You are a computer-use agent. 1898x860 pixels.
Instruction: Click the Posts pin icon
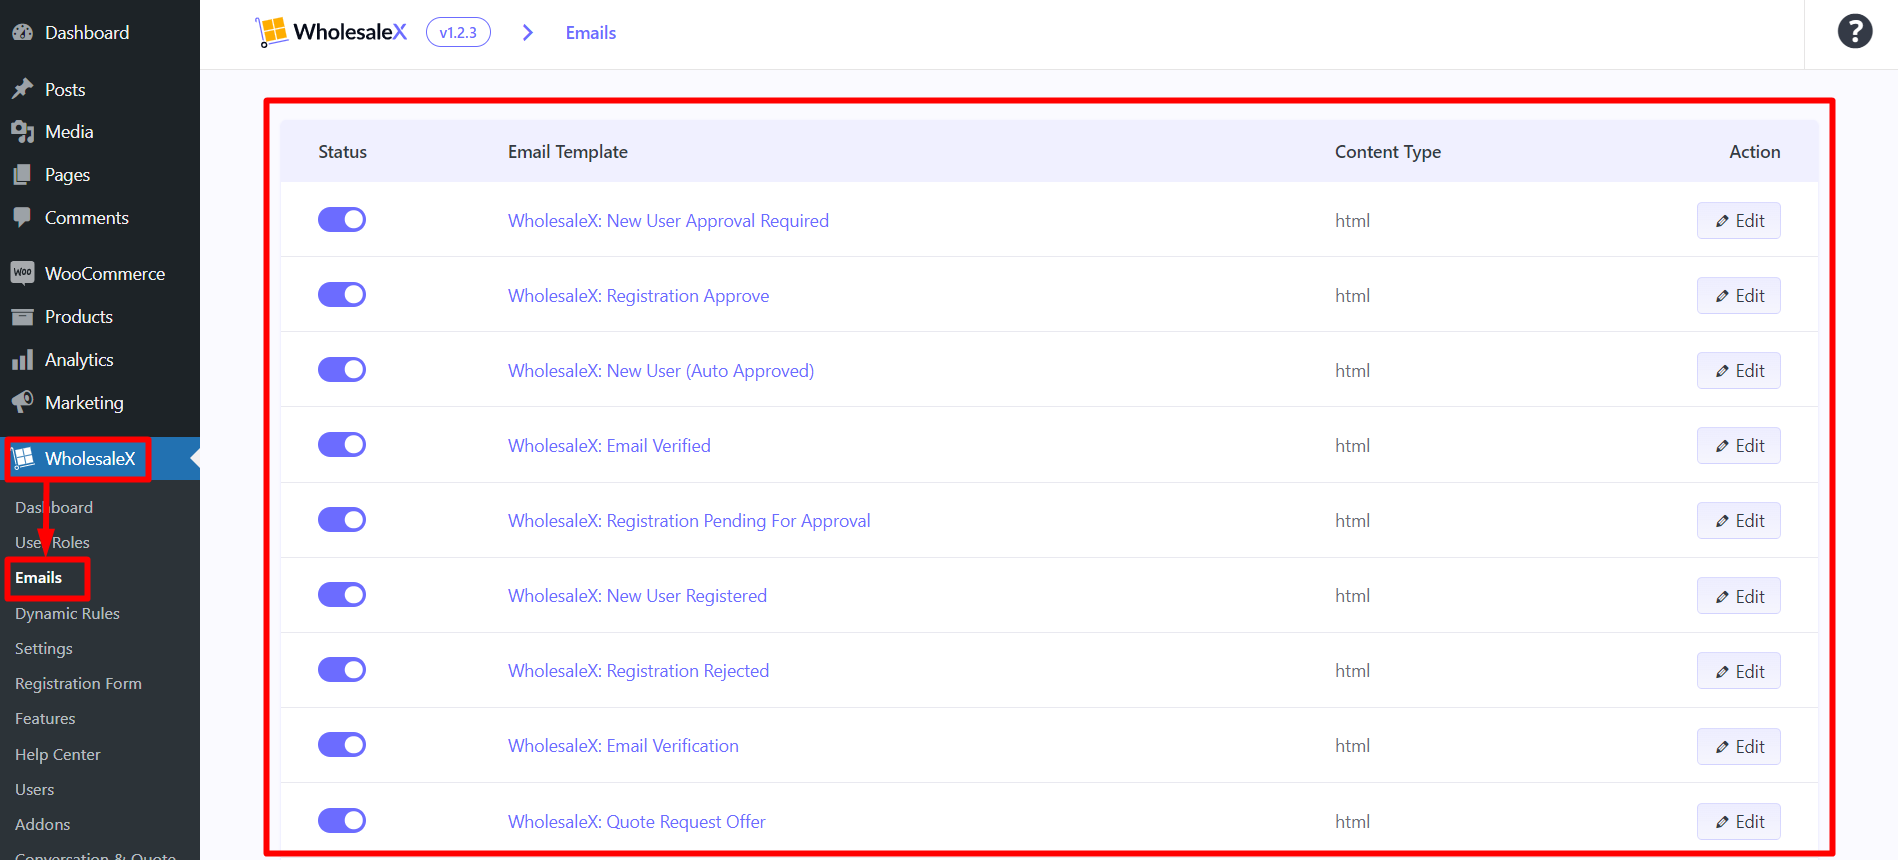pyautogui.click(x=22, y=89)
